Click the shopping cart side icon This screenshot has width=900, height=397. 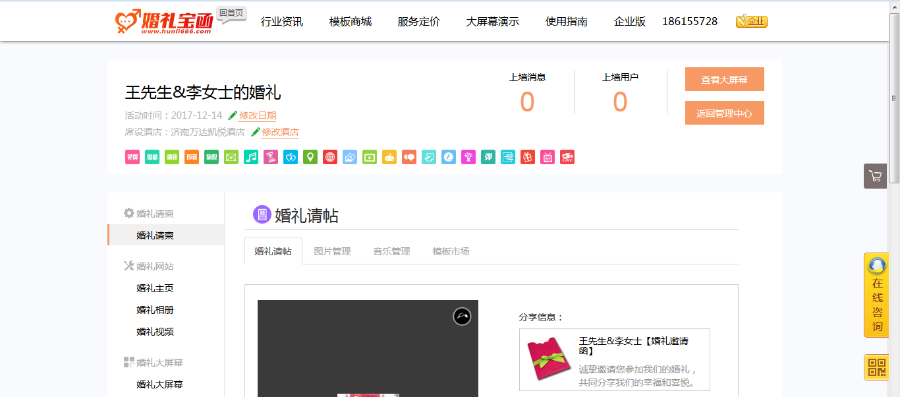click(x=875, y=176)
